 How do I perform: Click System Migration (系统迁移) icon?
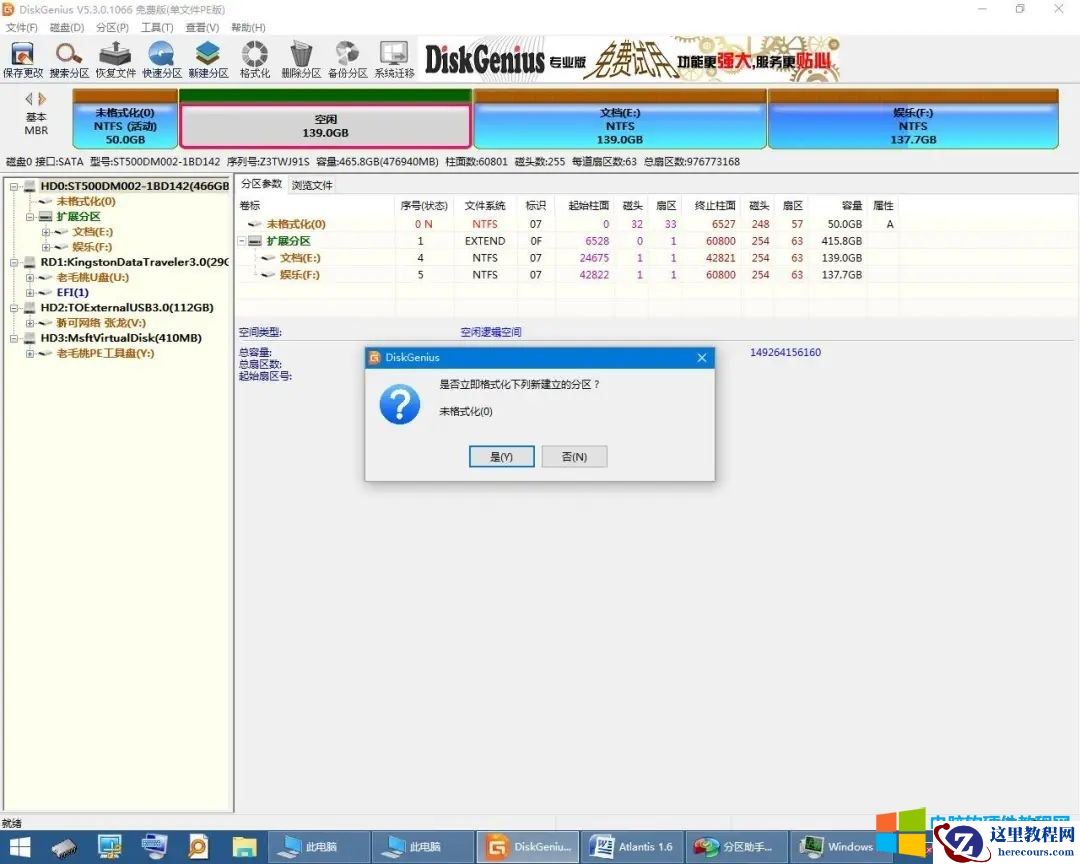point(394,59)
